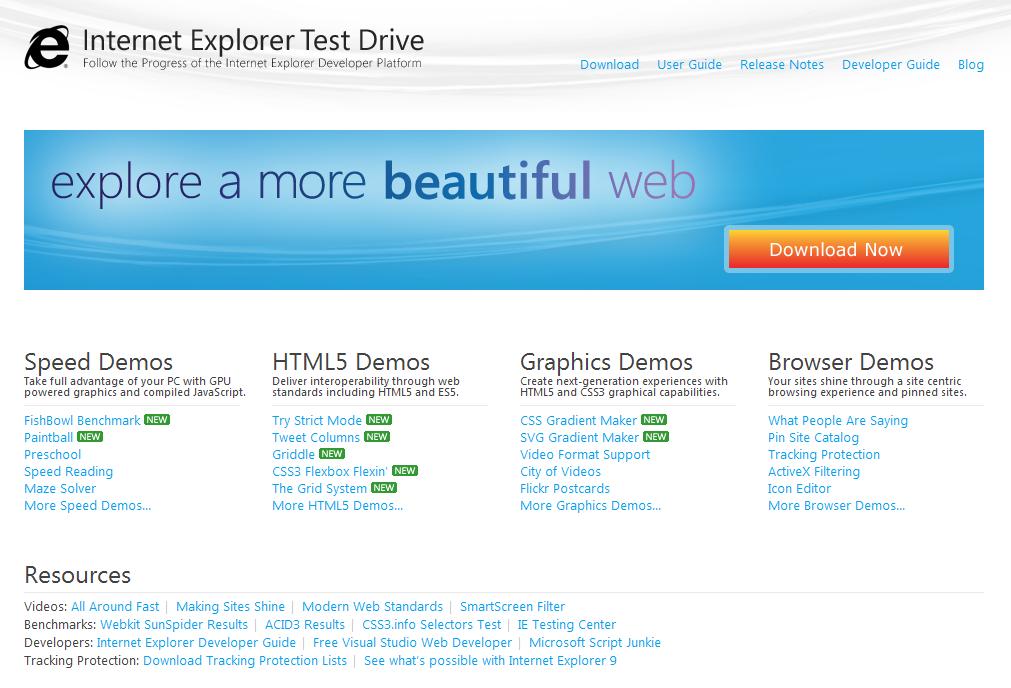Click the Graphics Demos heading
This screenshot has height=688, width=1011.
607,362
